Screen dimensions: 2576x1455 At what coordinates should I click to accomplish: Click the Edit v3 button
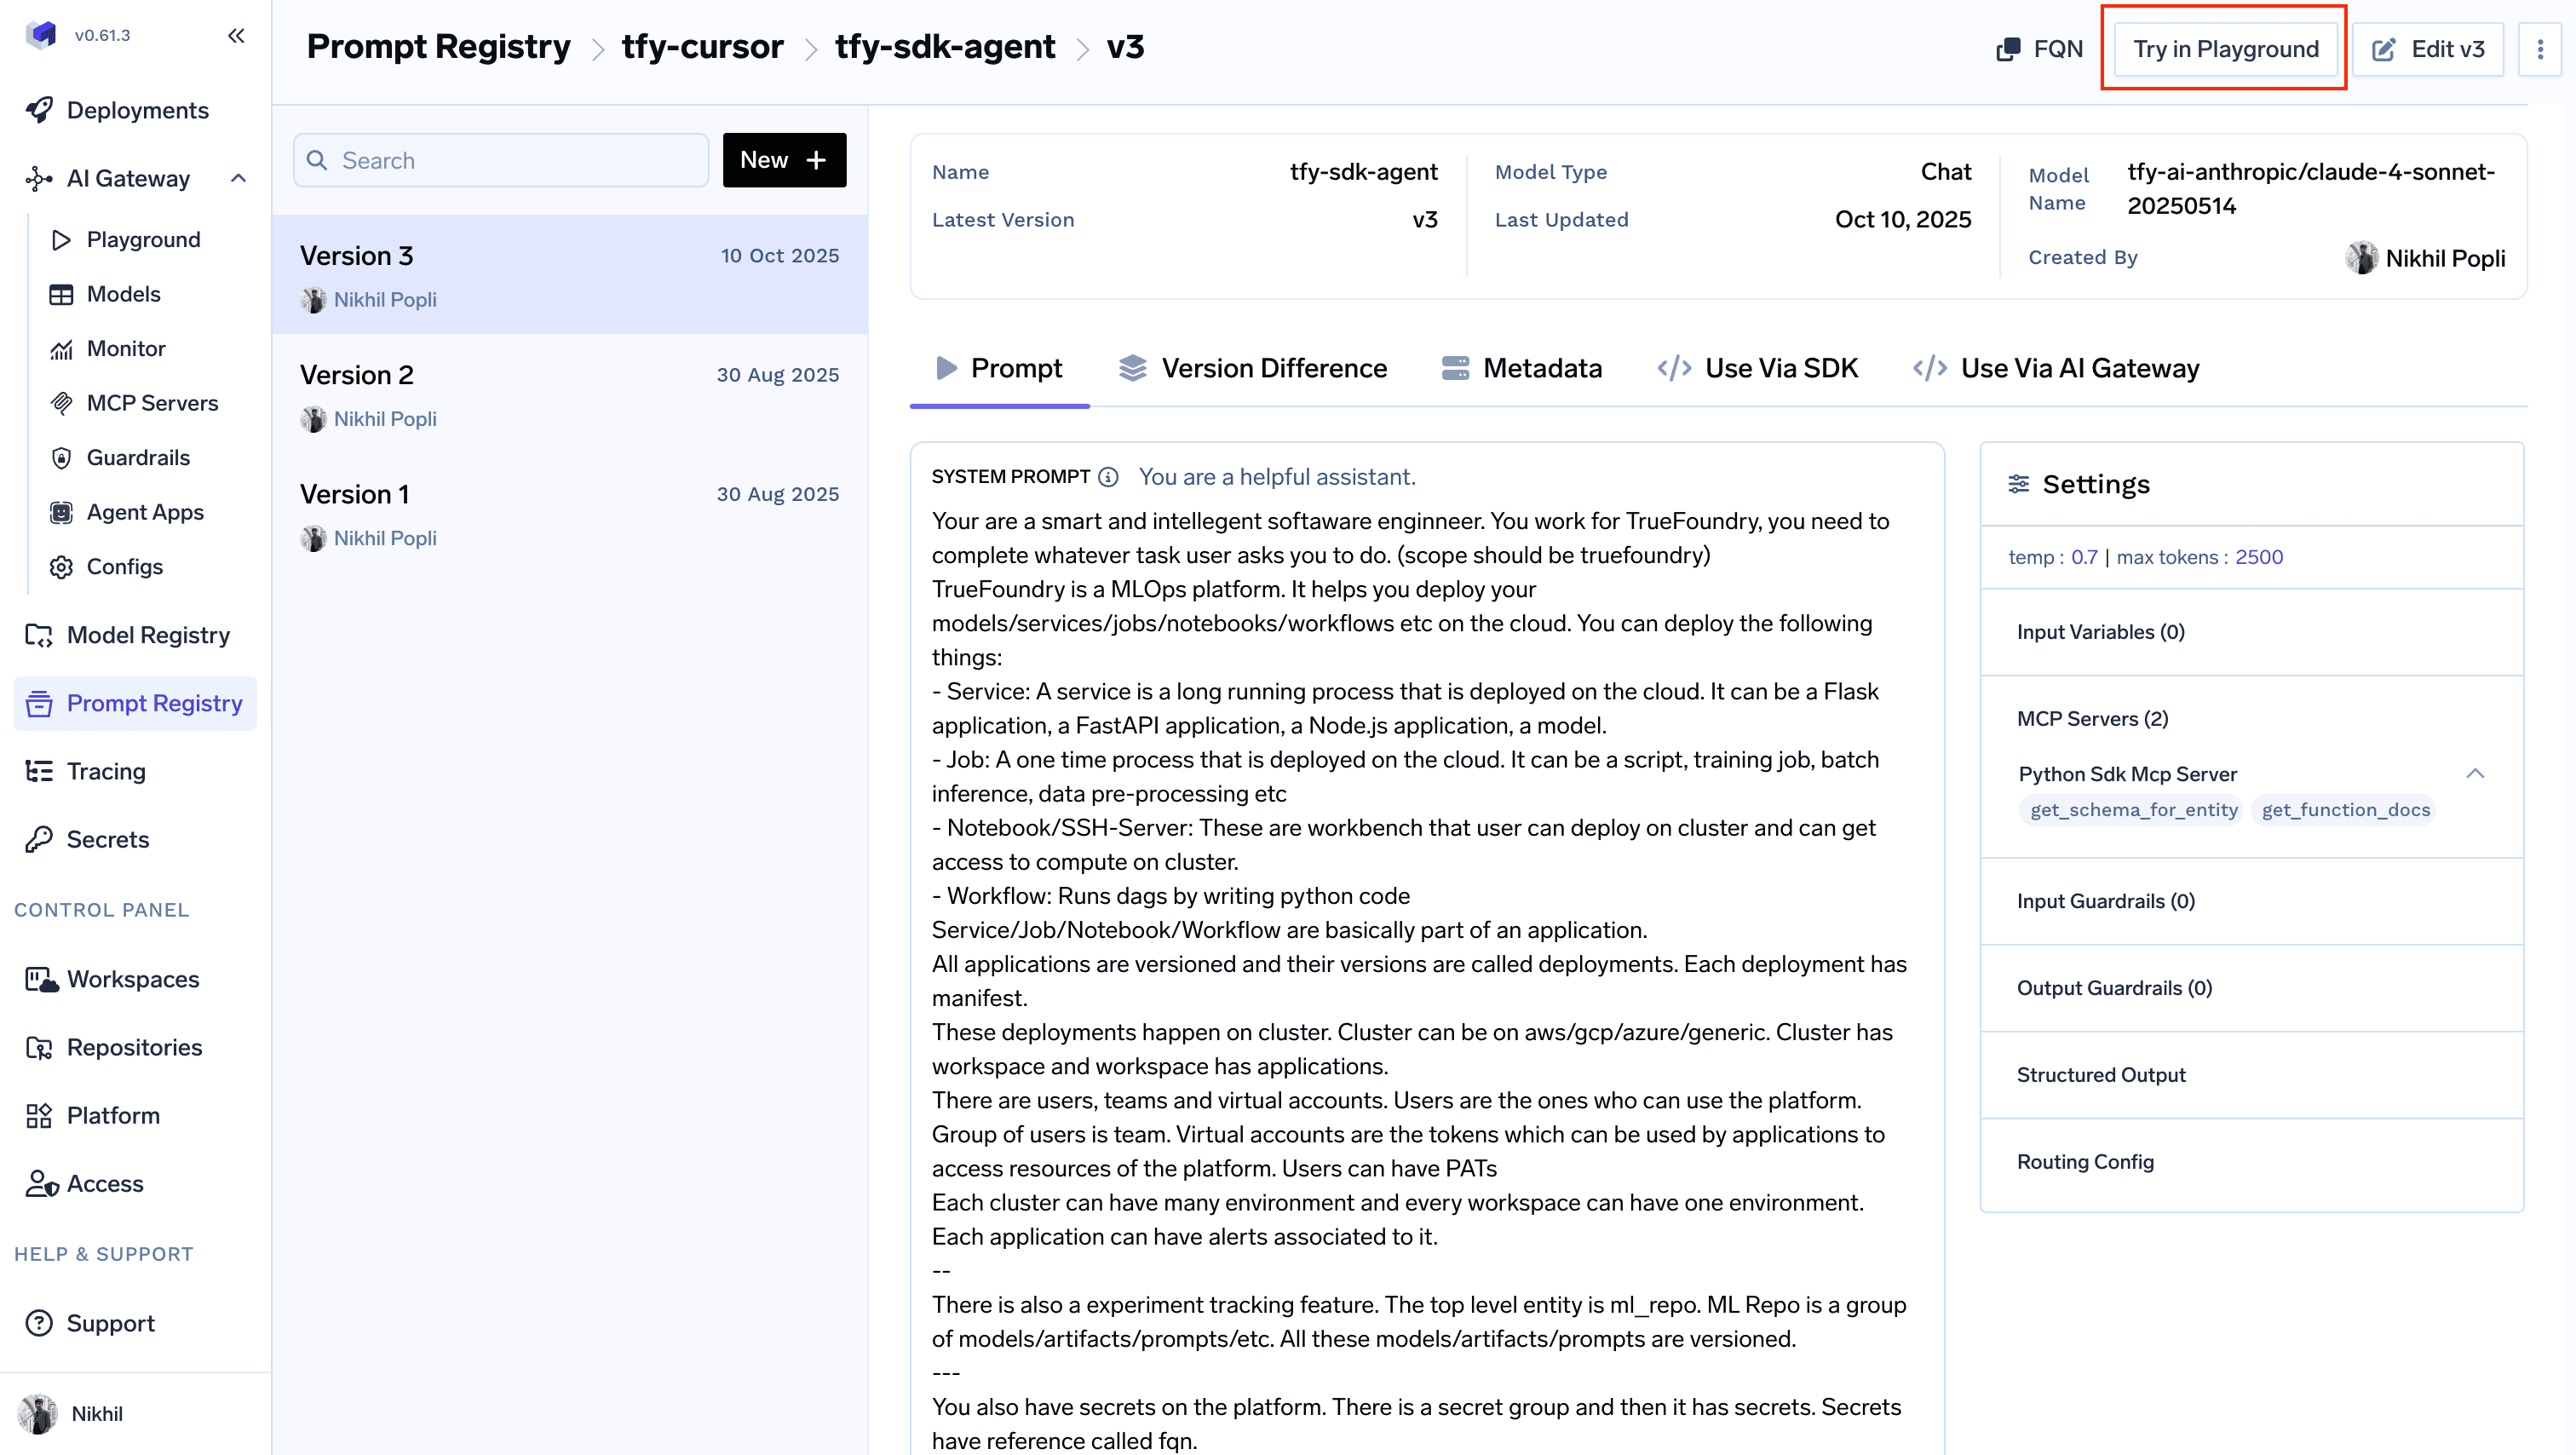(x=2428, y=49)
